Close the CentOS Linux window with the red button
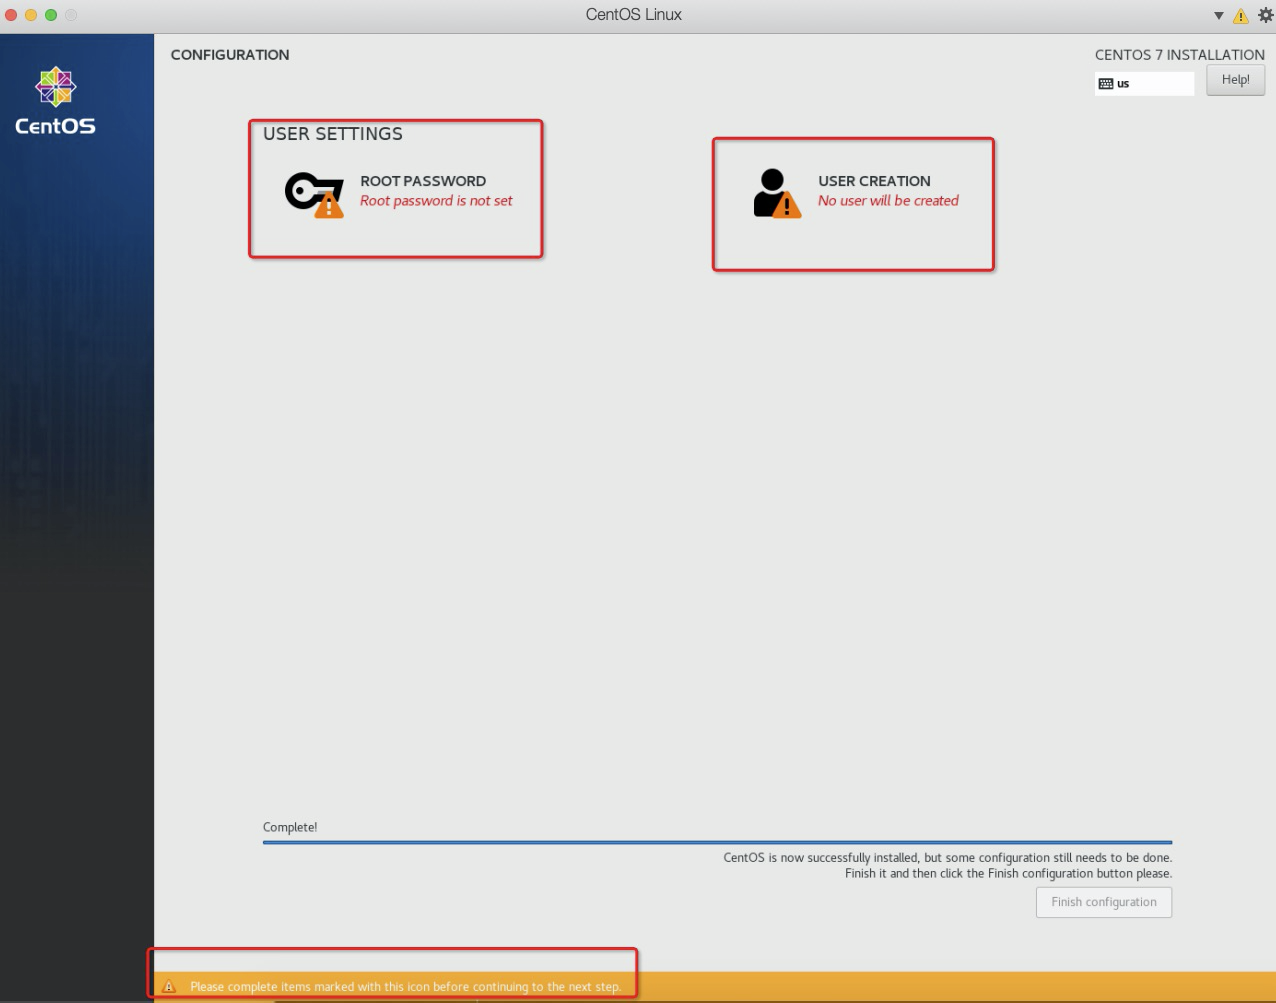This screenshot has width=1276, height=1003. point(12,15)
